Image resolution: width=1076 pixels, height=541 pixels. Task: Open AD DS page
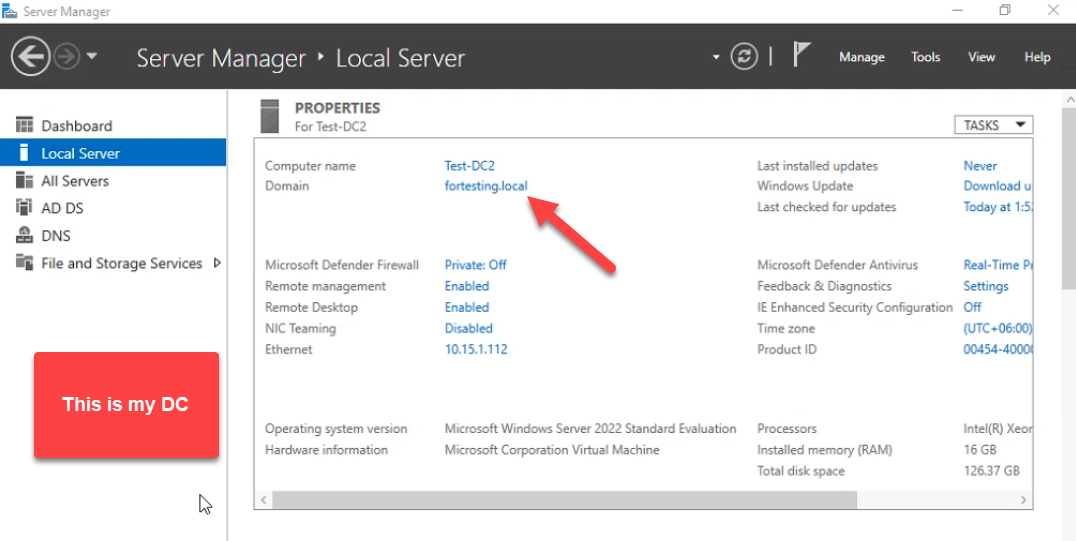[62, 208]
